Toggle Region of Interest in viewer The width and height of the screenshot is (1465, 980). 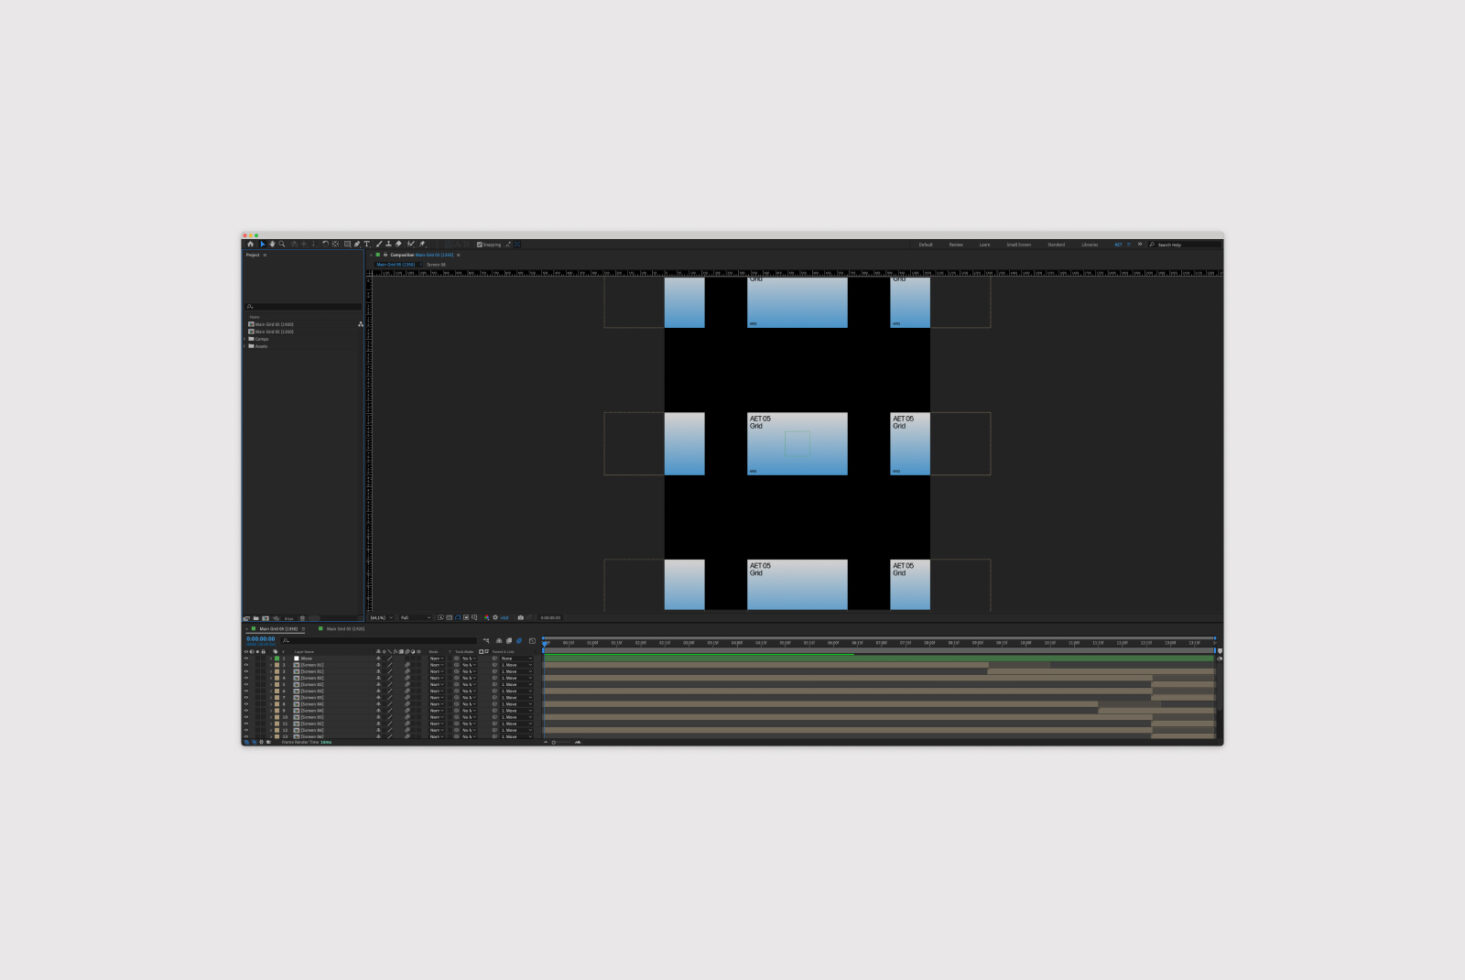(466, 618)
